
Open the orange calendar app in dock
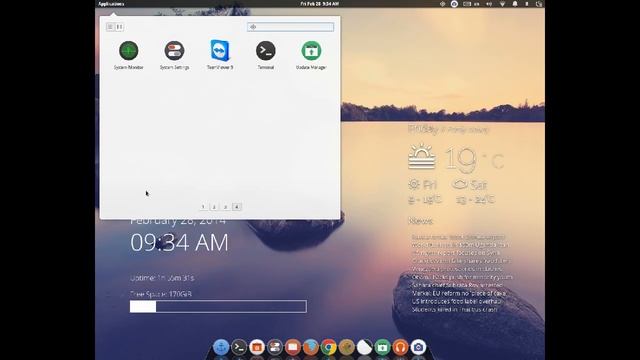(x=257, y=347)
